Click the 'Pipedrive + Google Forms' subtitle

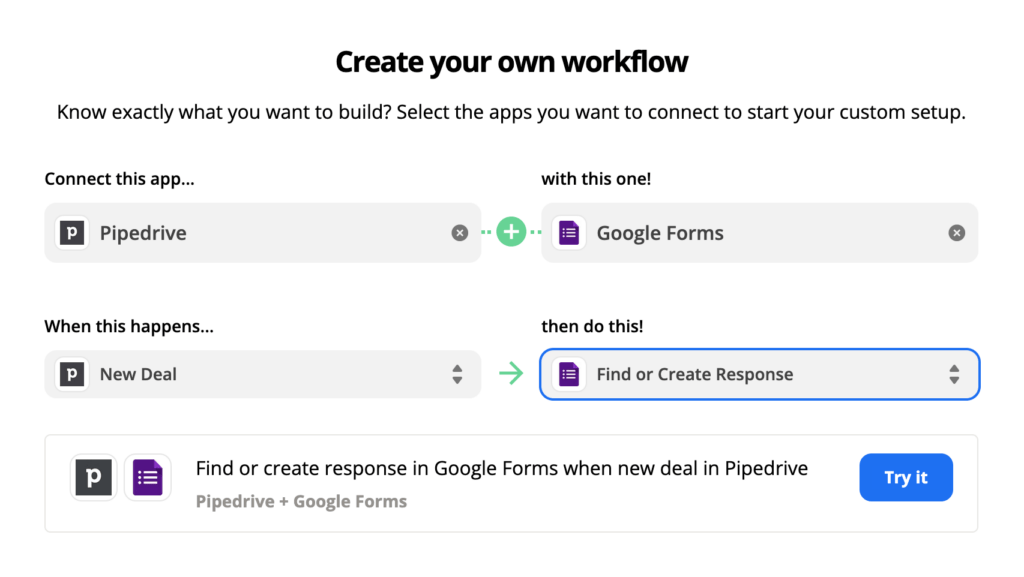(x=301, y=501)
